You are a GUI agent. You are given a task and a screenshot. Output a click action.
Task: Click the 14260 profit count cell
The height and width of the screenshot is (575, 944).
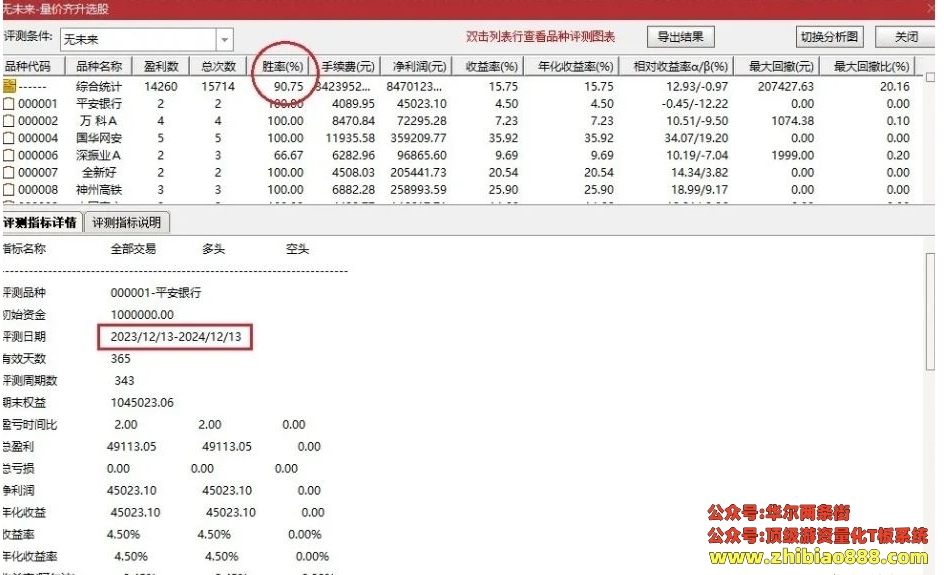pos(161,86)
